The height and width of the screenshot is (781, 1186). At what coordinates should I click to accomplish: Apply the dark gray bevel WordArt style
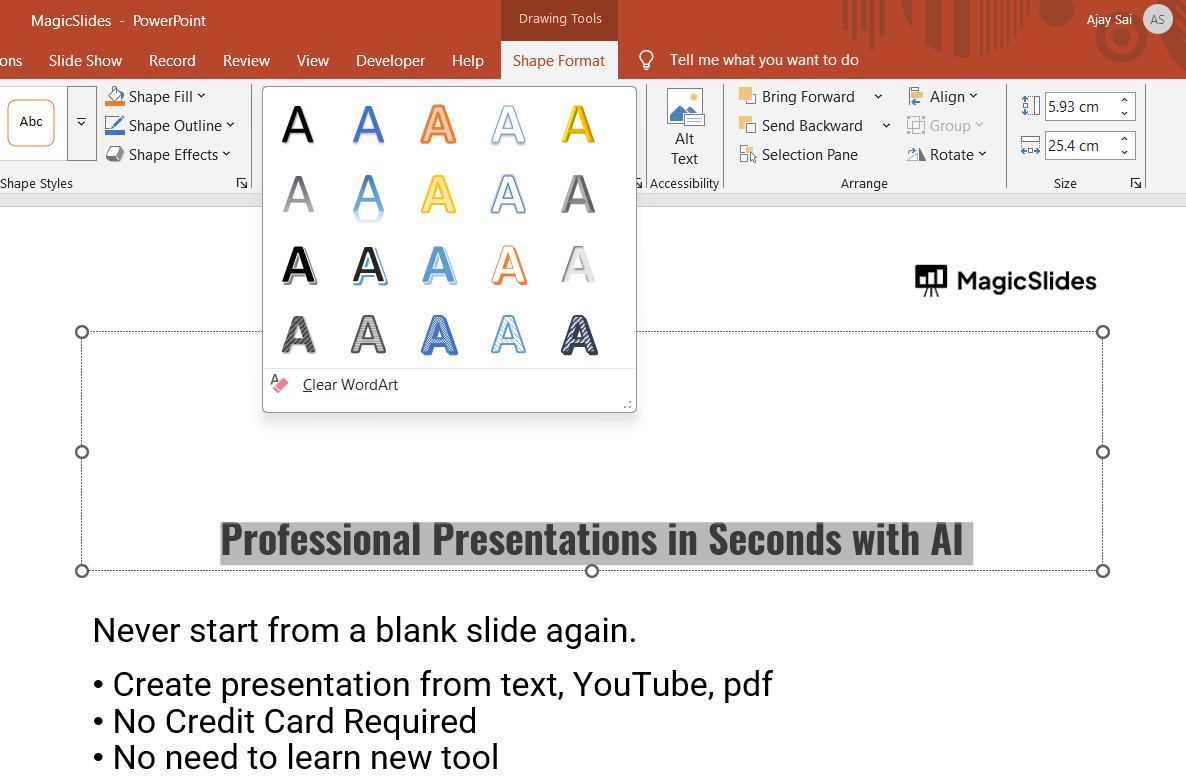click(x=579, y=195)
